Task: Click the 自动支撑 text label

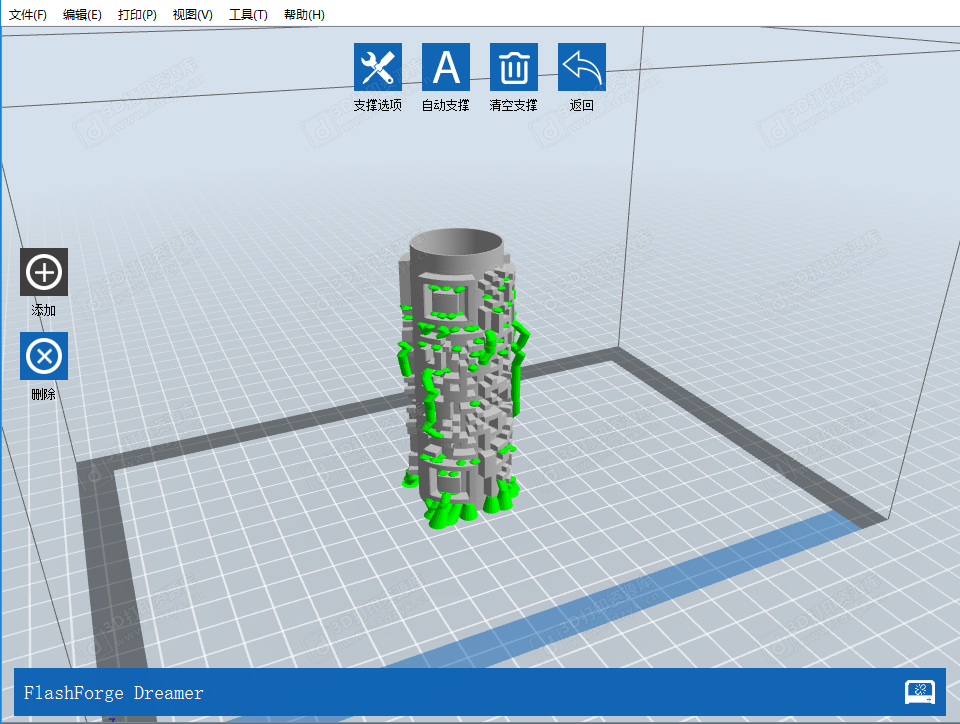Action: click(x=446, y=105)
